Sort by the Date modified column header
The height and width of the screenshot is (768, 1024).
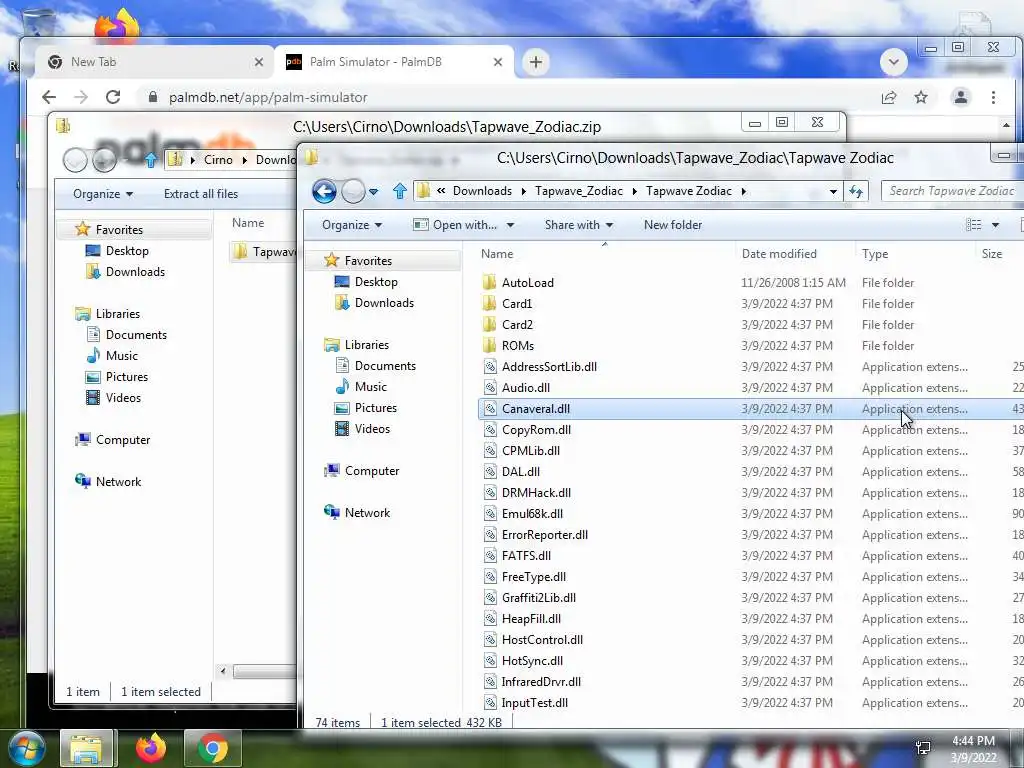pos(794,254)
